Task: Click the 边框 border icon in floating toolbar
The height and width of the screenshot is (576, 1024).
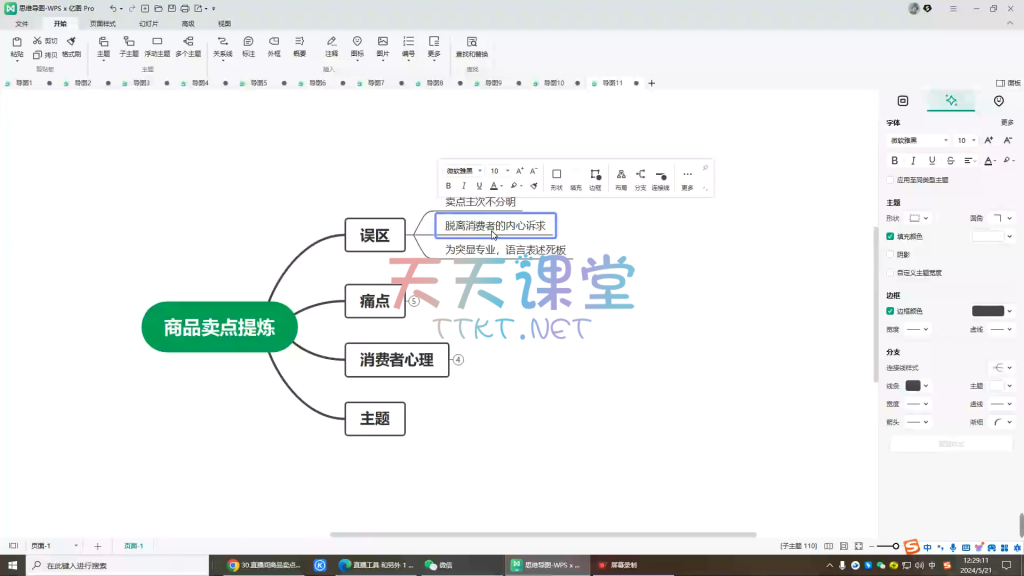Action: point(595,178)
